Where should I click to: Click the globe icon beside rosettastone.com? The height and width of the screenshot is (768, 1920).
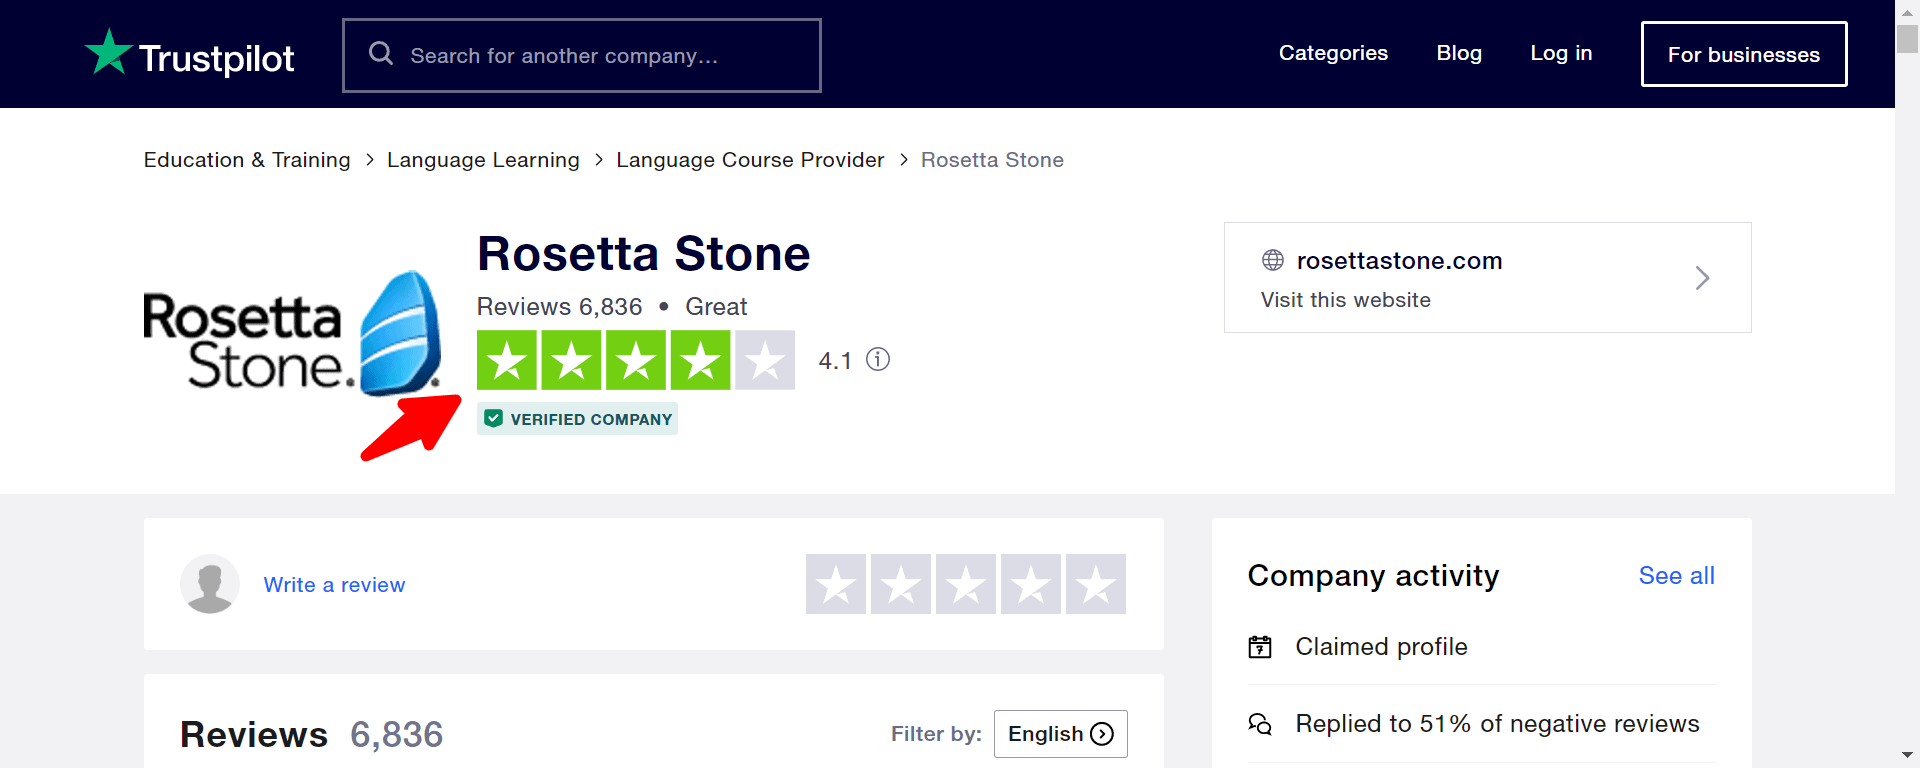pyautogui.click(x=1273, y=261)
